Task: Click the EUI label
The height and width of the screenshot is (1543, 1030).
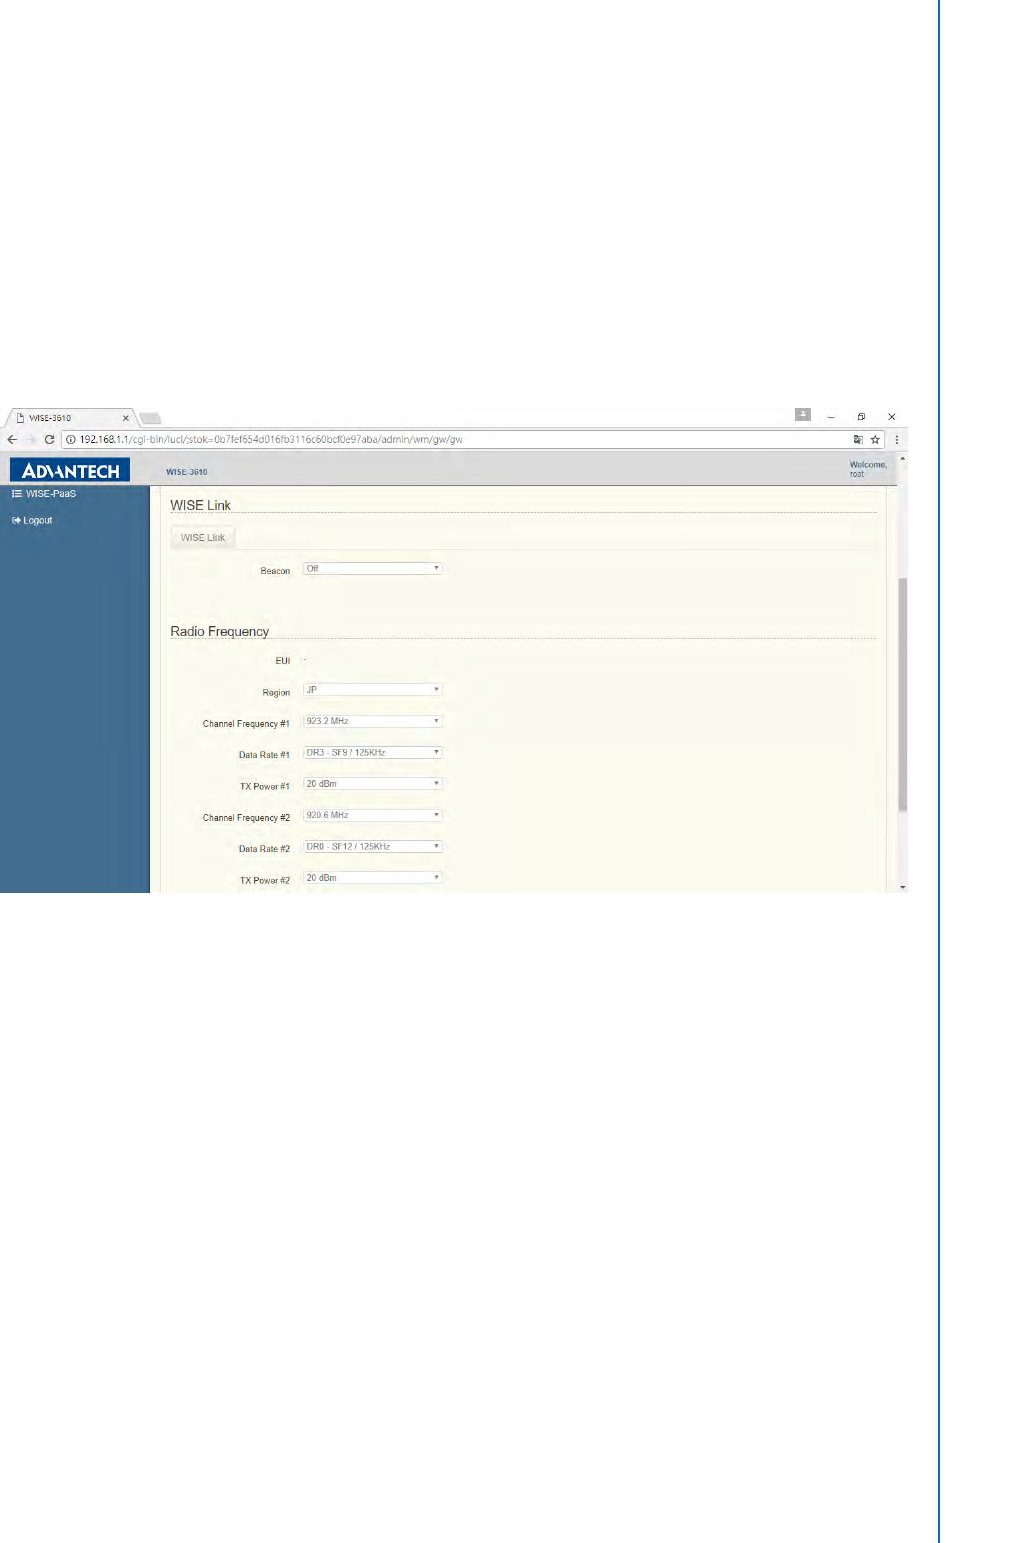Action: pyautogui.click(x=283, y=661)
